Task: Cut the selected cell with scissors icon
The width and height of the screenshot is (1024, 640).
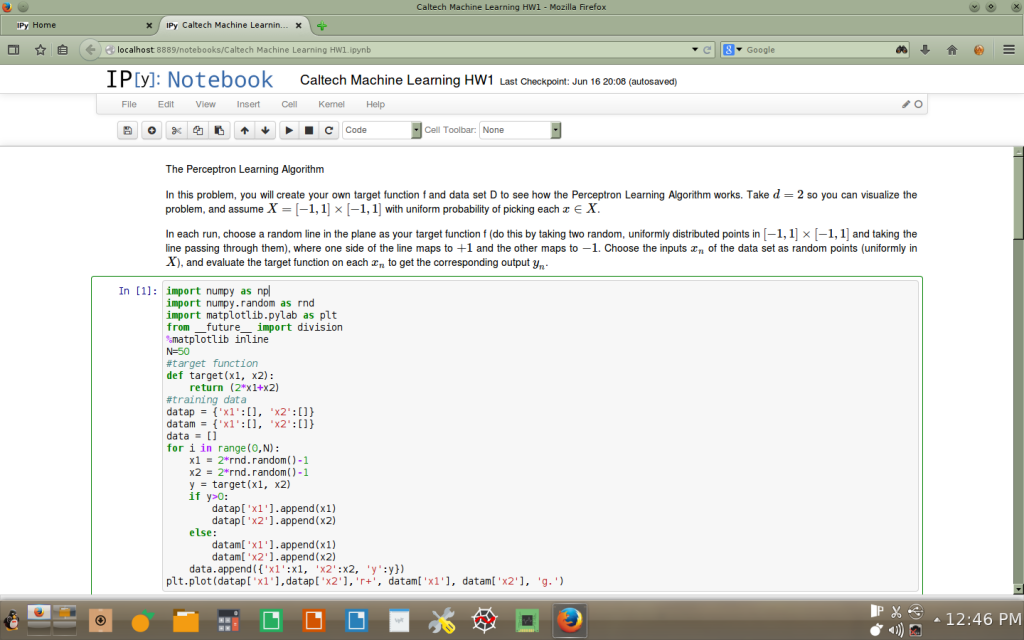Action: [x=177, y=130]
